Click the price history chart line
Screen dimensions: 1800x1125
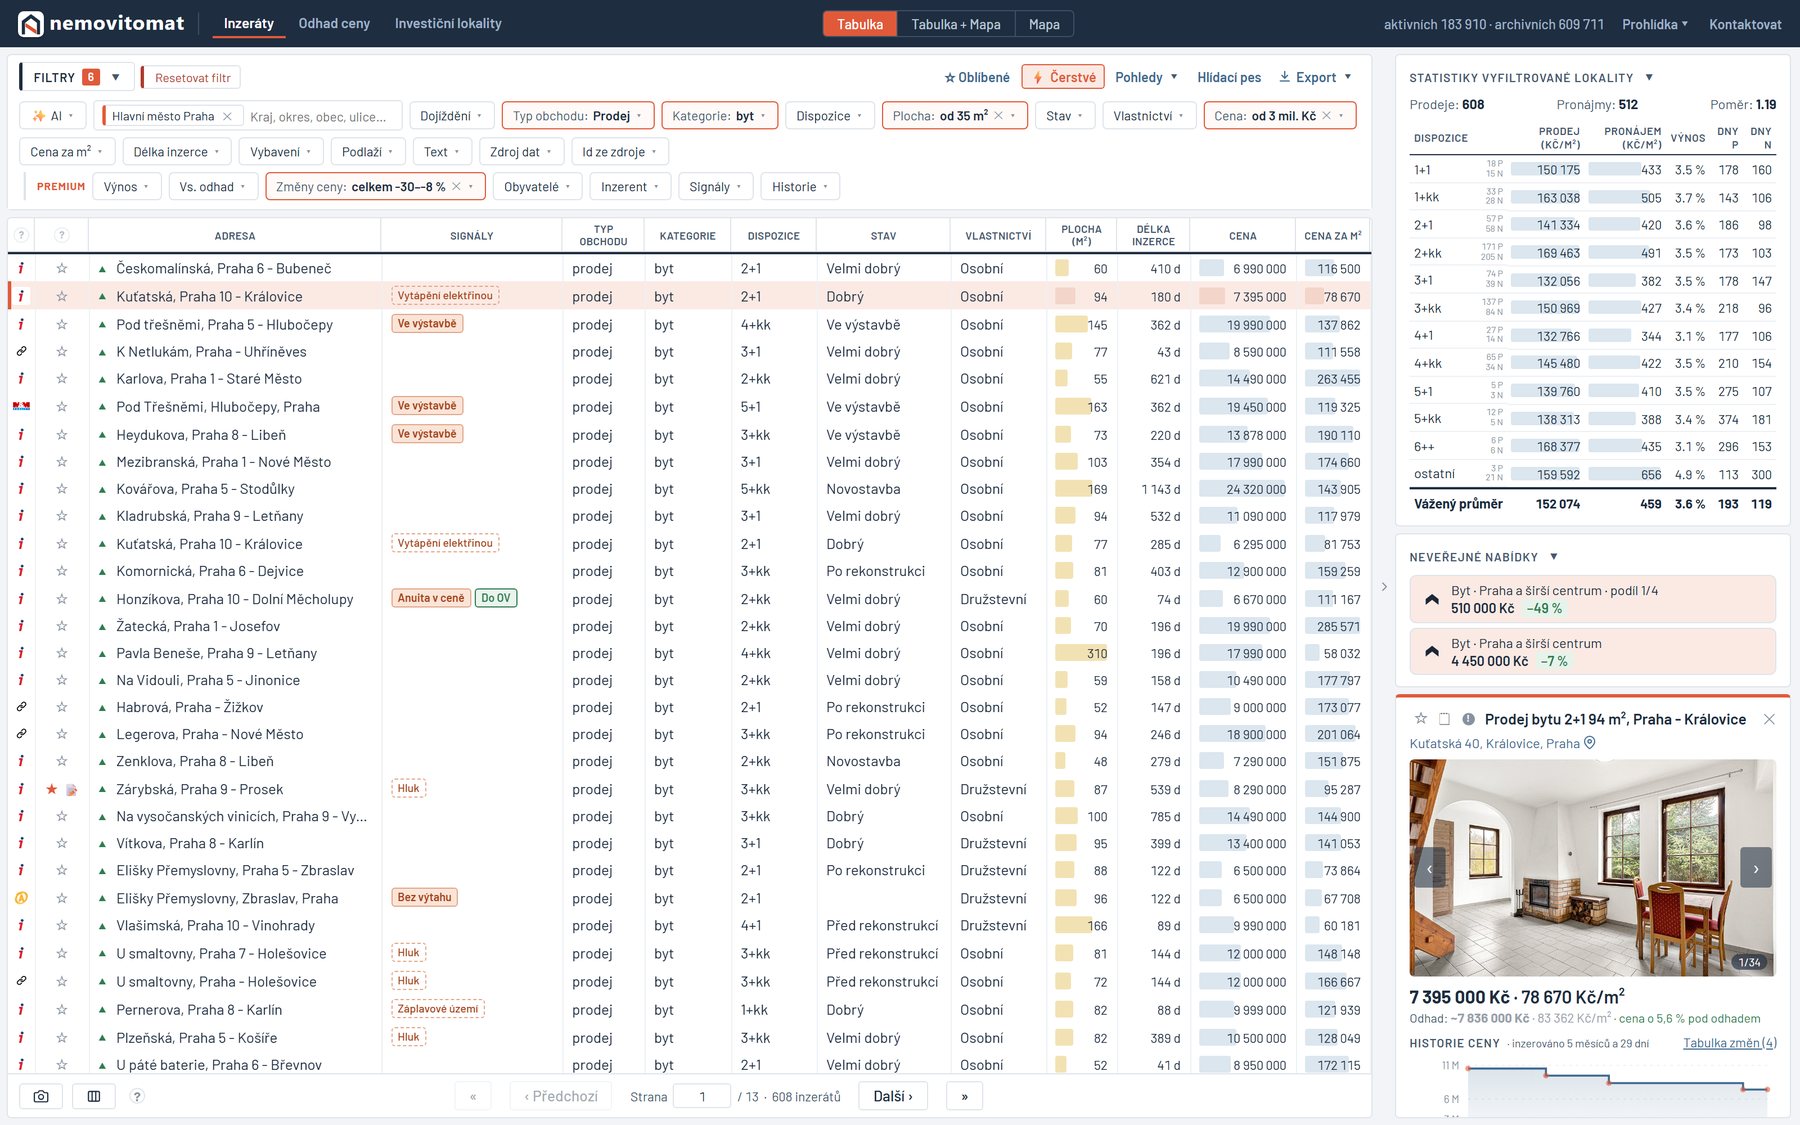(x=1617, y=1078)
